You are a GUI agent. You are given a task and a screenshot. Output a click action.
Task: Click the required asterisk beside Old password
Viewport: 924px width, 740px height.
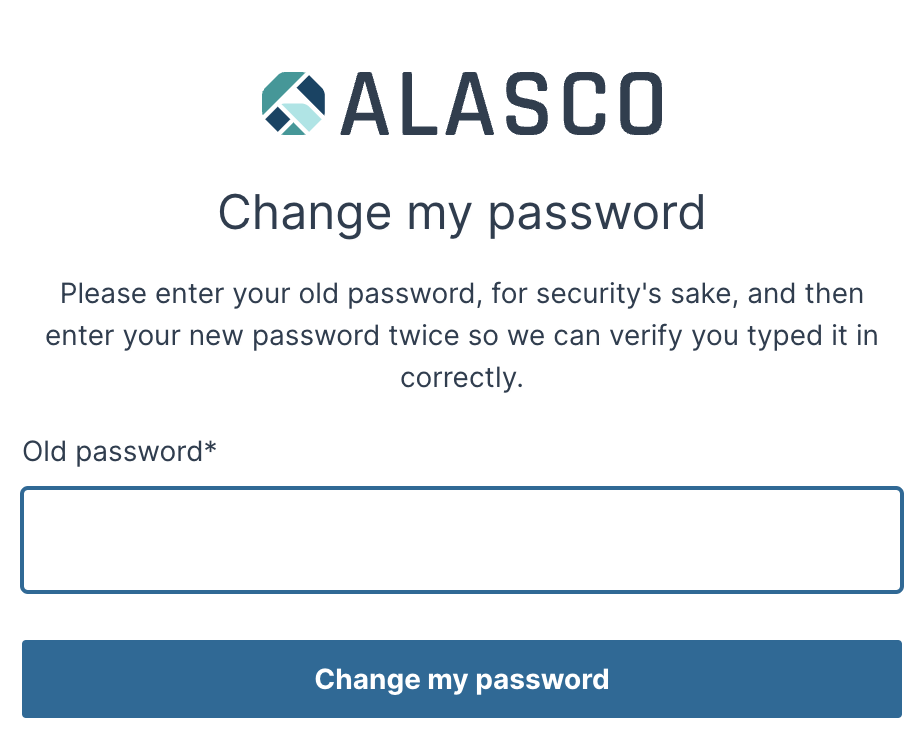210,449
